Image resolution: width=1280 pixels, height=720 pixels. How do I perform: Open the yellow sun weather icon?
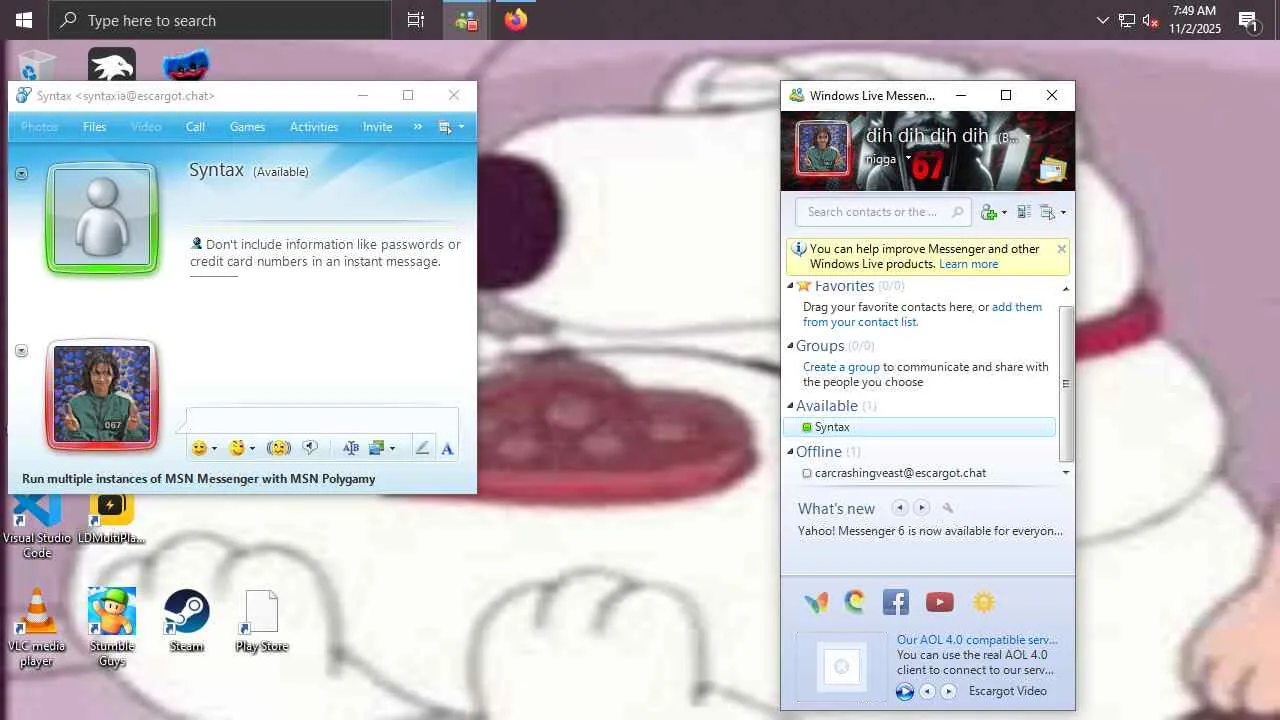[984, 602]
